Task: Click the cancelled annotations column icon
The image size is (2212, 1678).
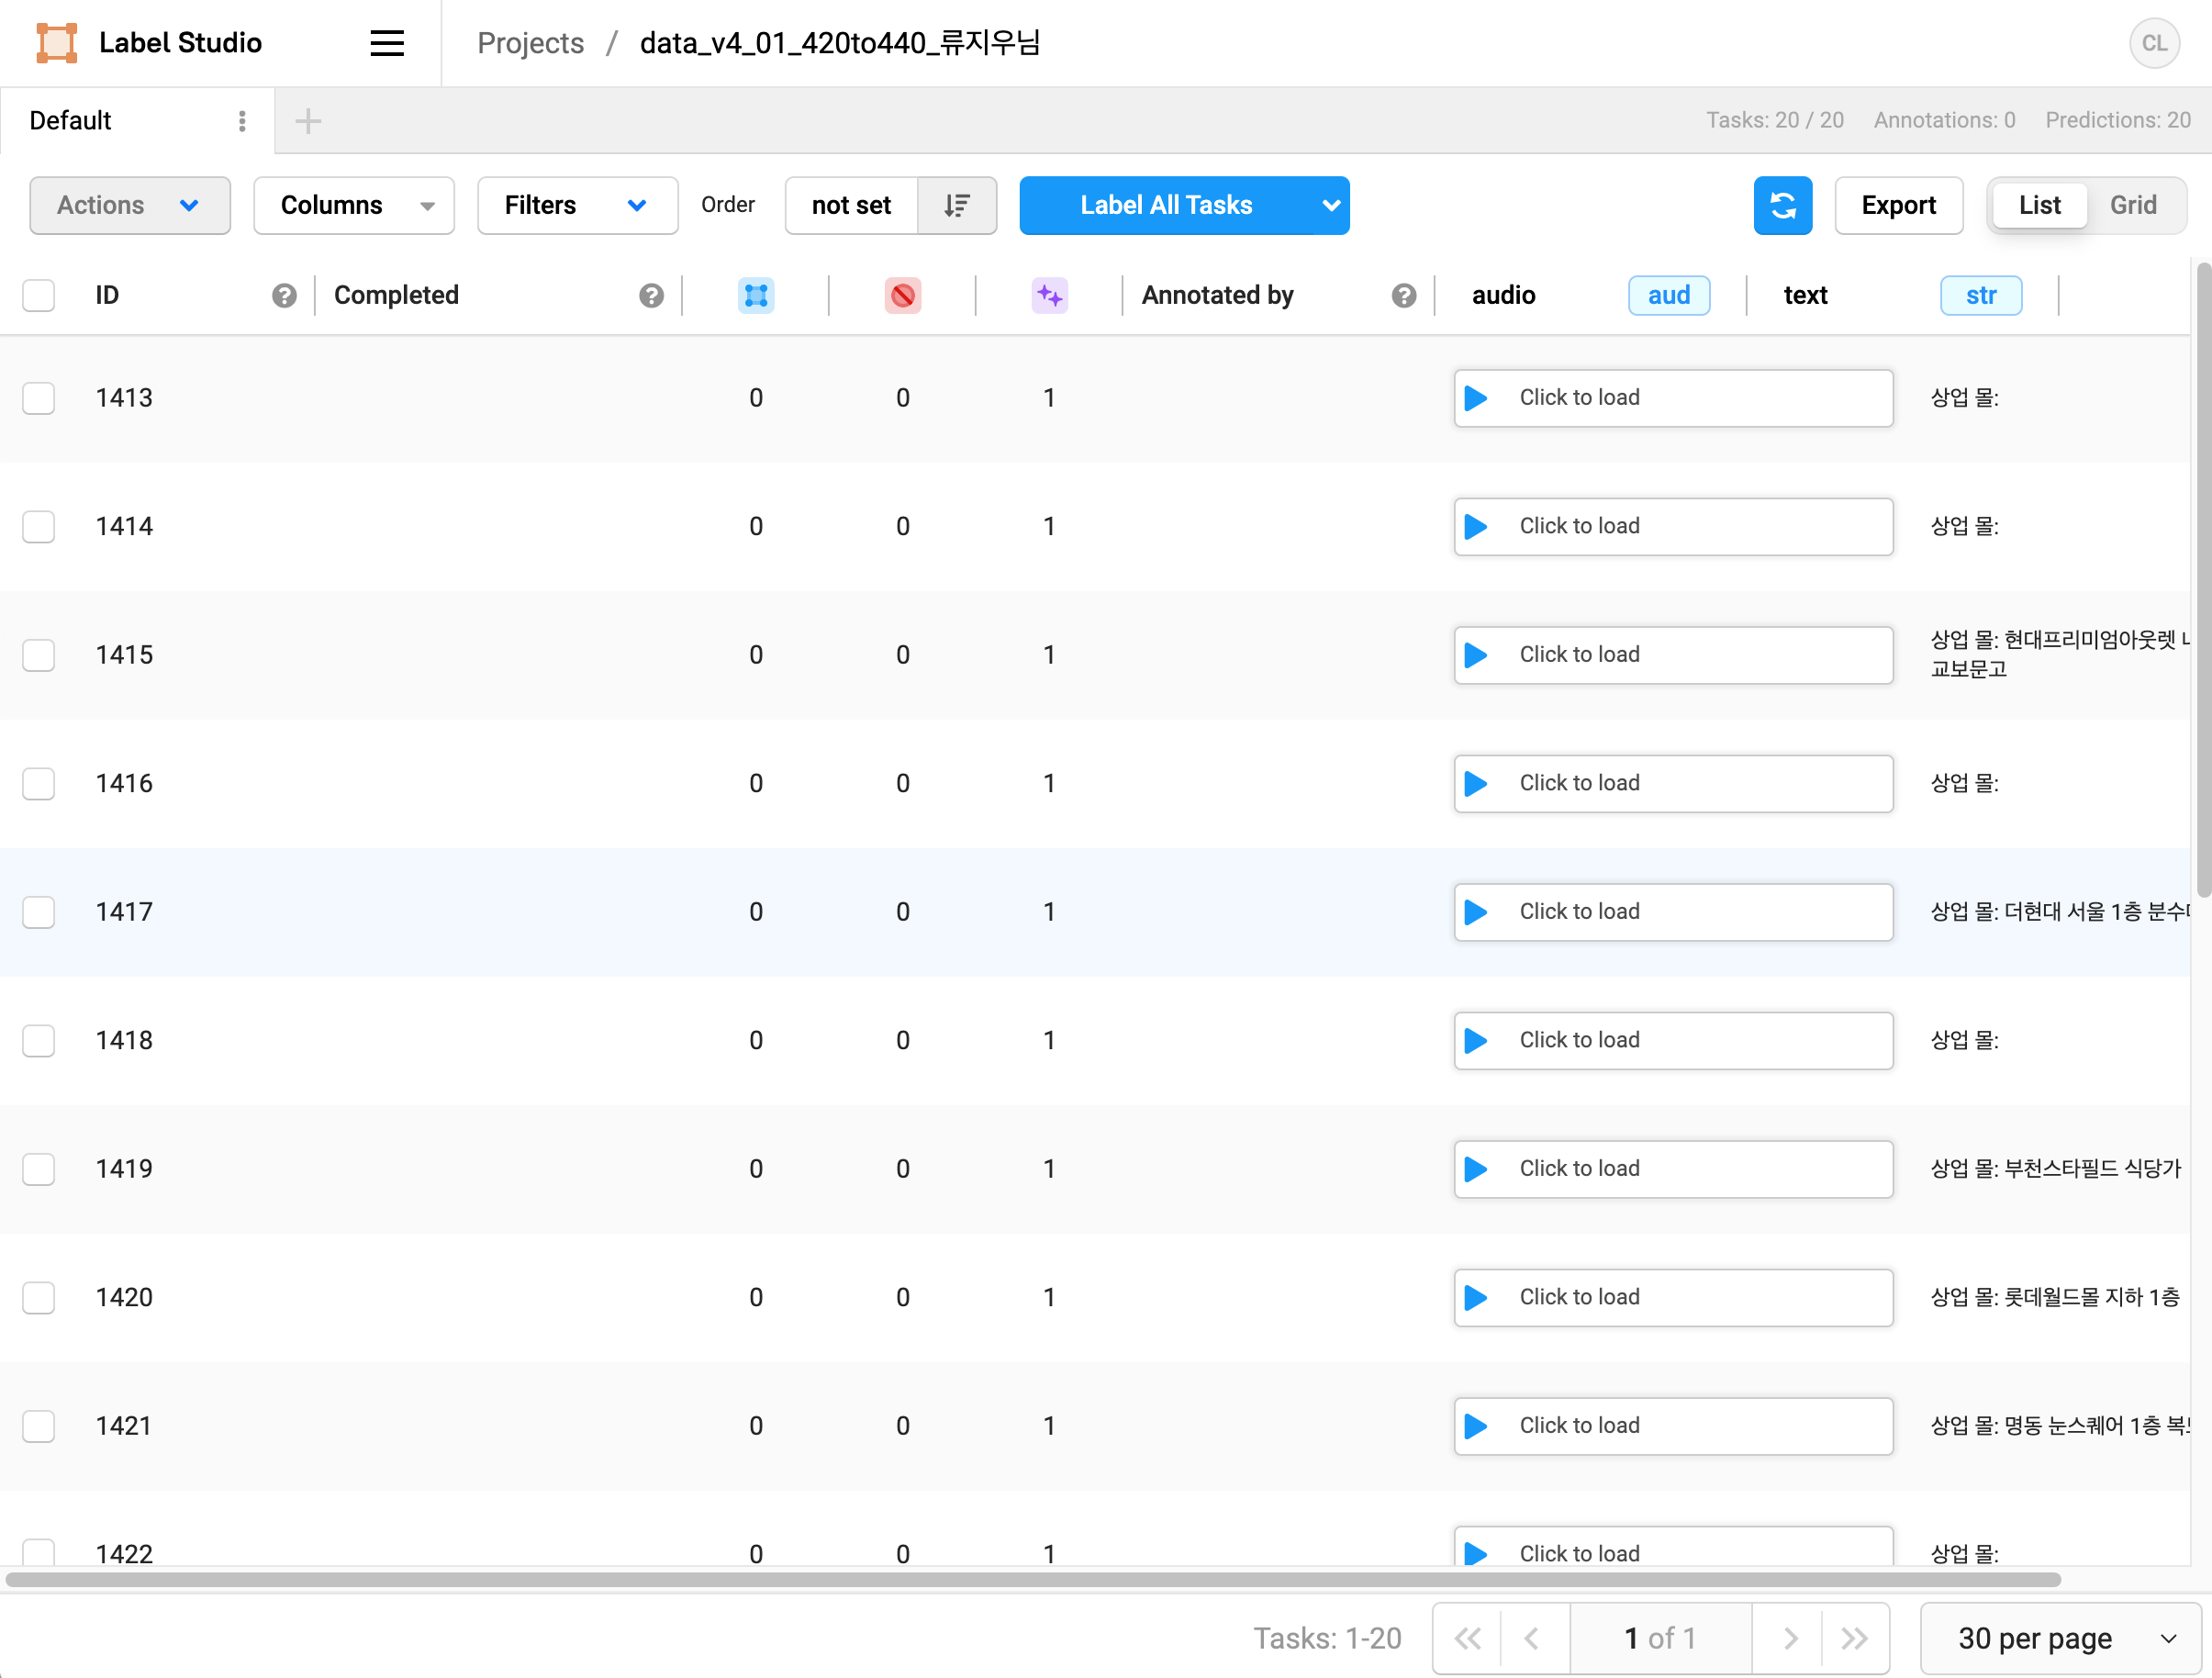Action: (902, 295)
